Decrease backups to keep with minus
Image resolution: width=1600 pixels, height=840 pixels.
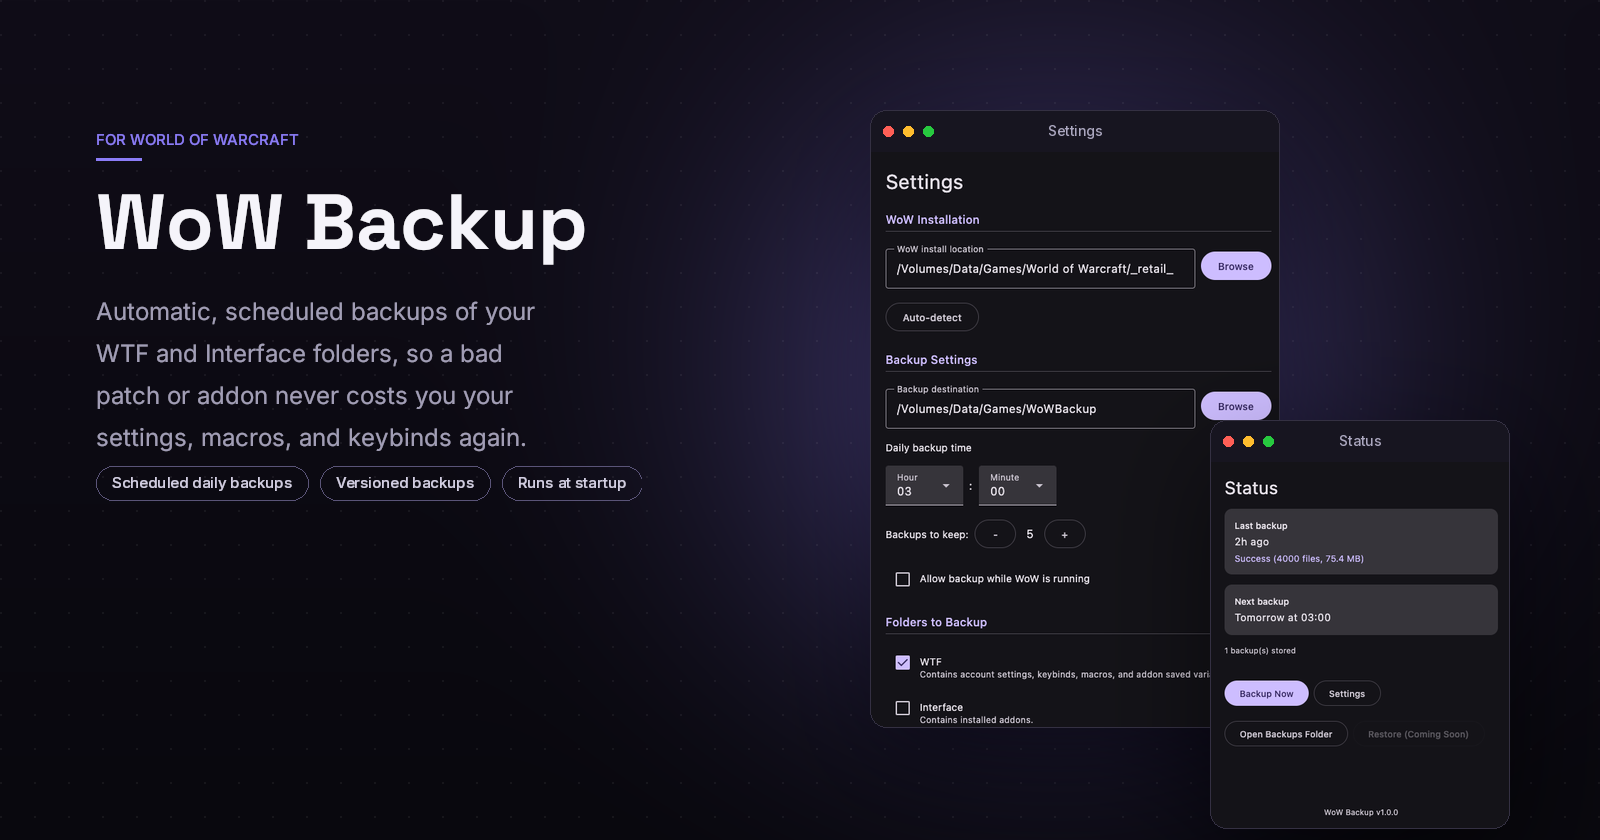point(995,534)
